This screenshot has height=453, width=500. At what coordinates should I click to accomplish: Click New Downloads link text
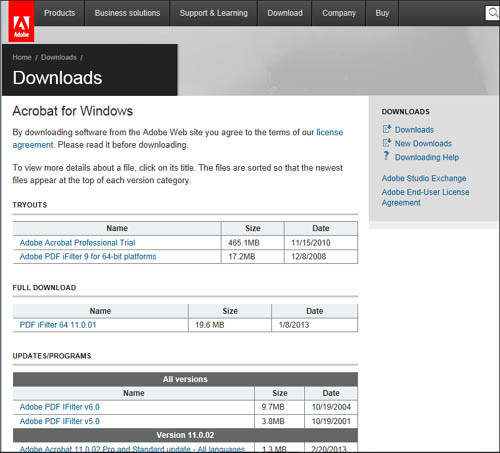(x=423, y=143)
